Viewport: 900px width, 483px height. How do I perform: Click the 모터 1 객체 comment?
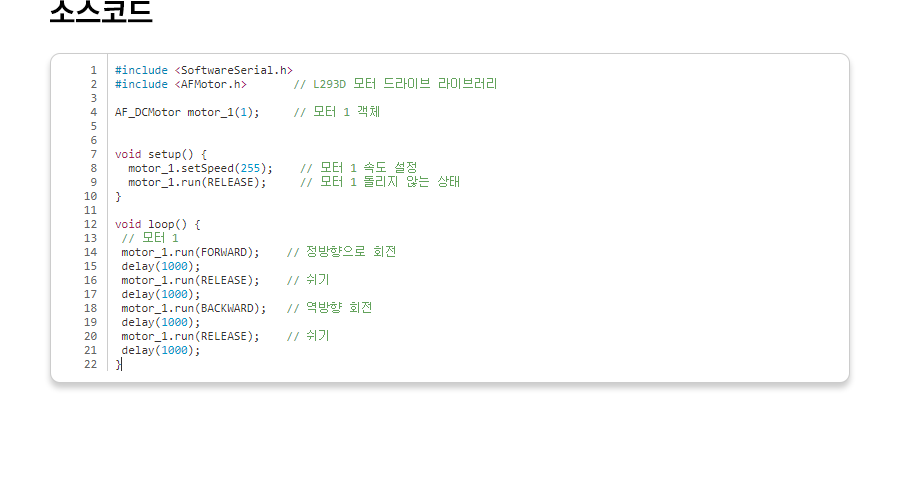pos(337,112)
